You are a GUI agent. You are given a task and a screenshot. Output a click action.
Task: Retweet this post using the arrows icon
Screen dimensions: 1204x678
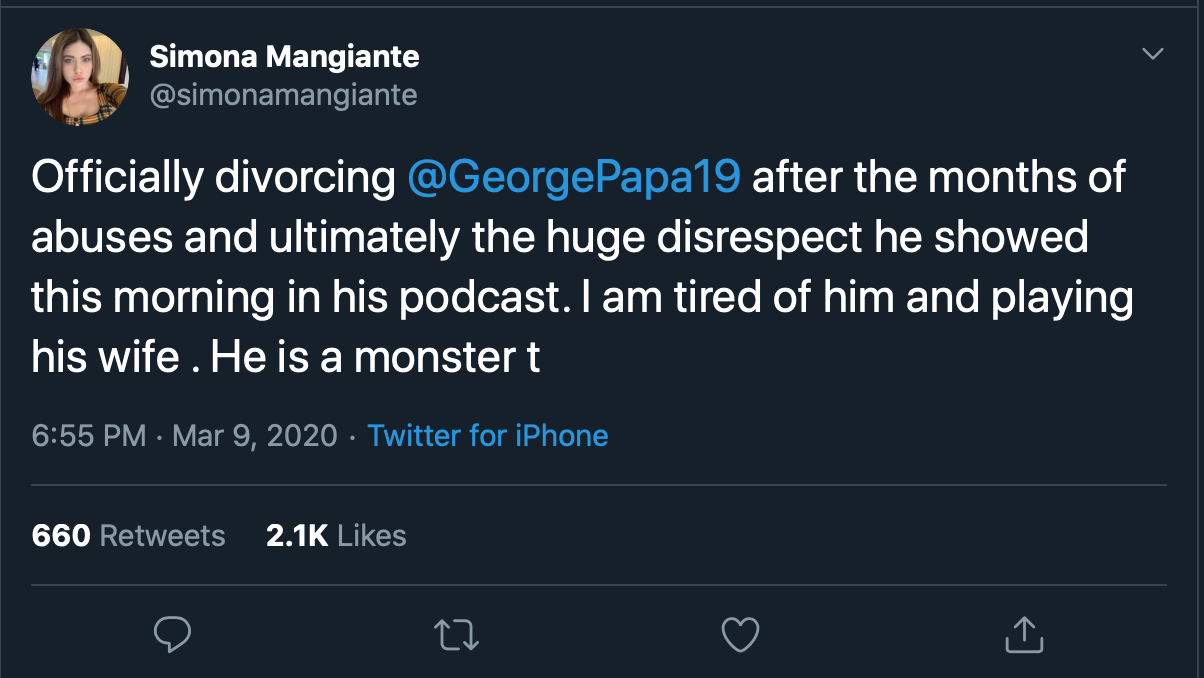click(457, 633)
